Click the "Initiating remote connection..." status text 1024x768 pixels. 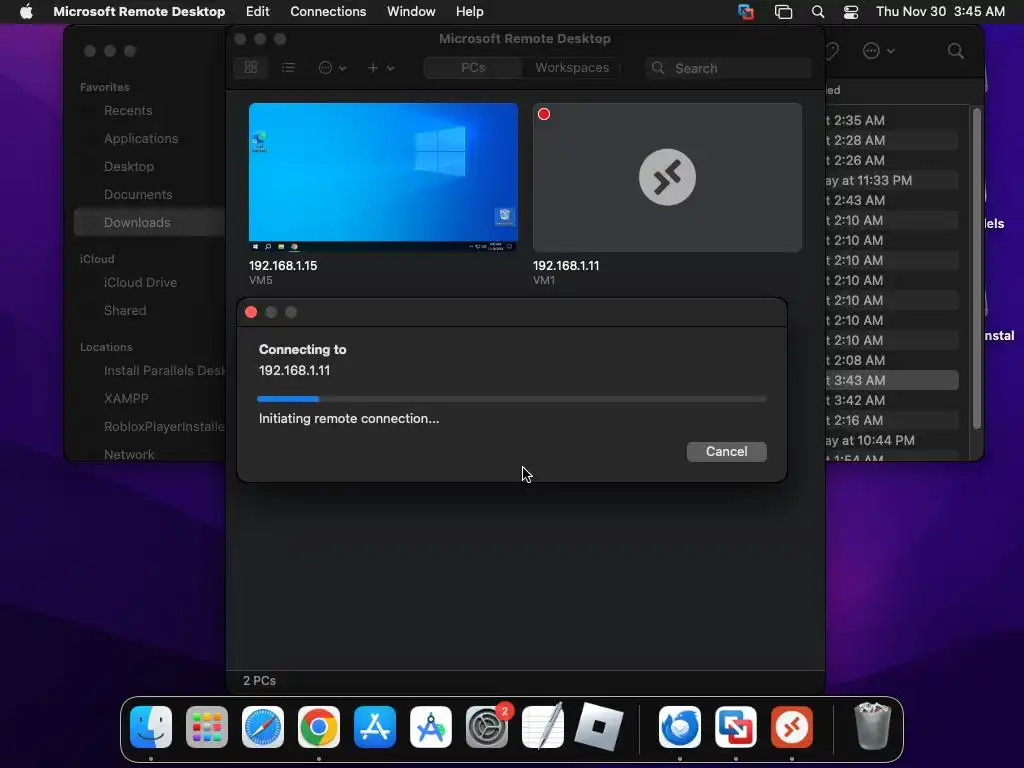tap(349, 419)
